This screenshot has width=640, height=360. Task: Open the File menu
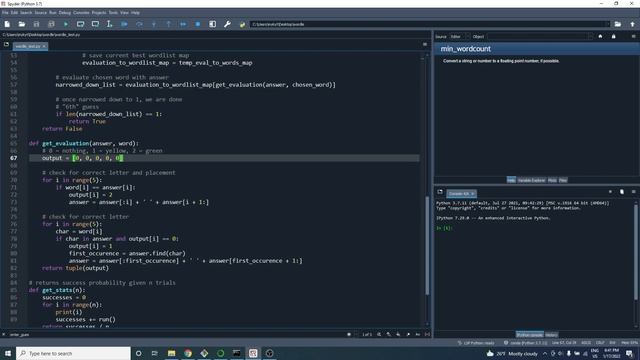[x=5, y=13]
